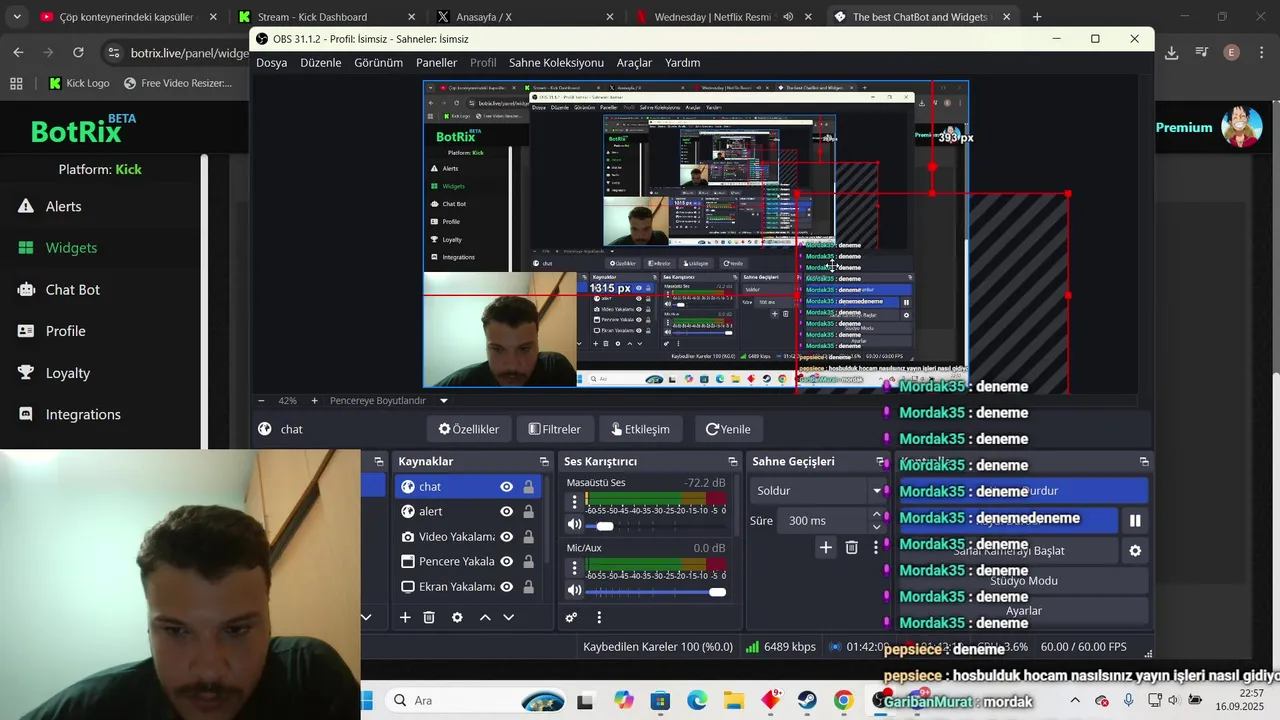1280x720 pixels.
Task: Toggle lock on alert source
Action: tap(528, 511)
